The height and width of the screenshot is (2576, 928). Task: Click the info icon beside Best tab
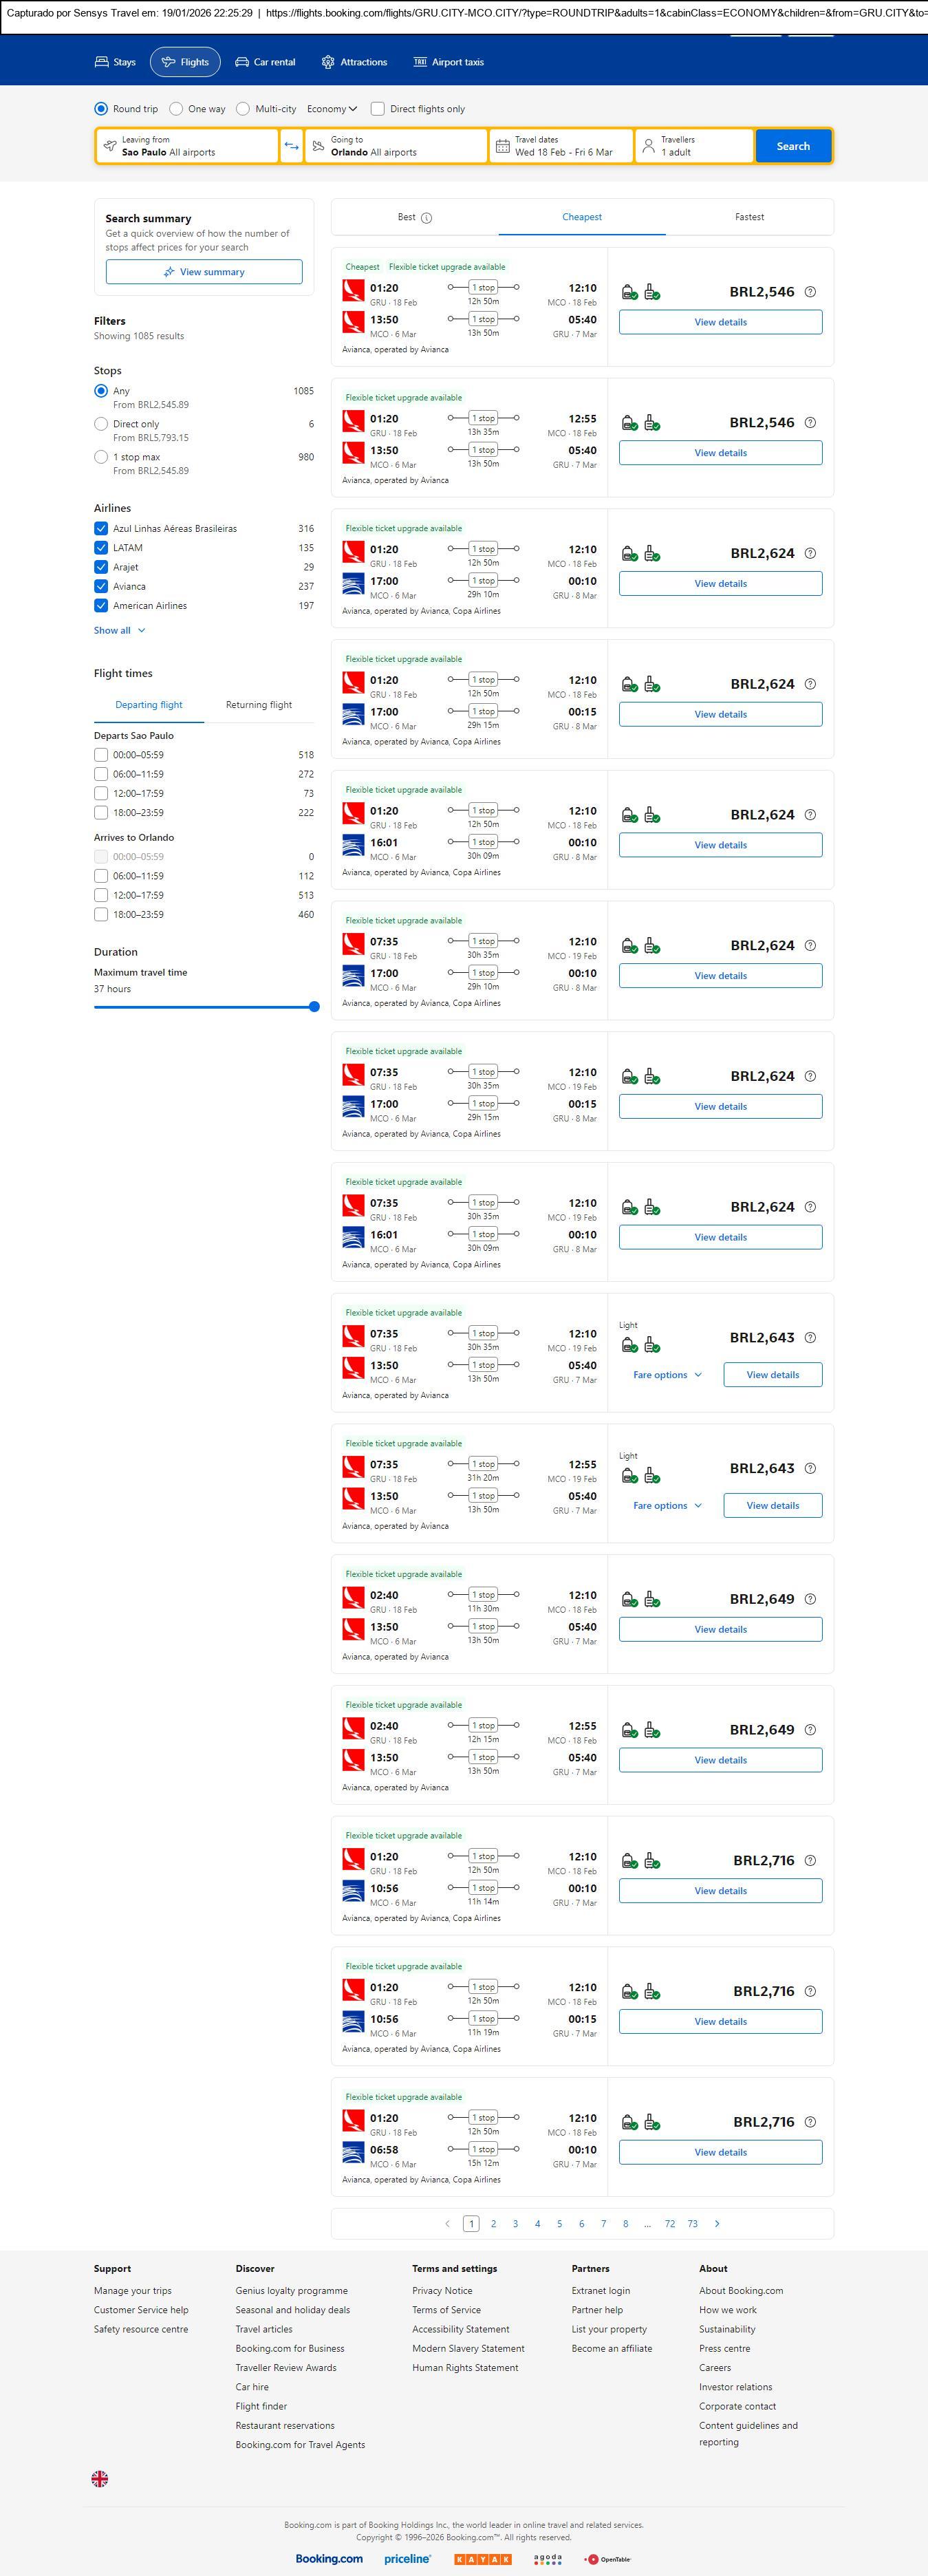pos(426,218)
